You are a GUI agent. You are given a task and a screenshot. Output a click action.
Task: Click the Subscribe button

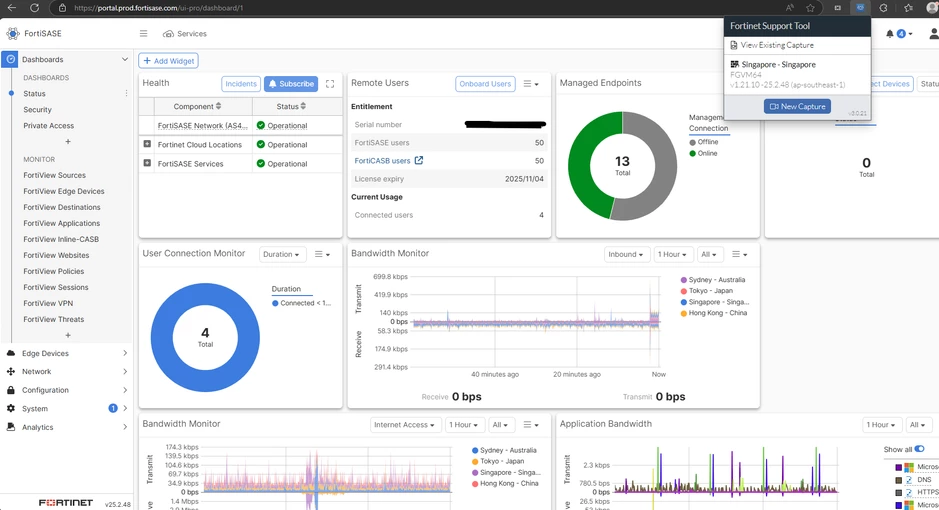pos(291,84)
